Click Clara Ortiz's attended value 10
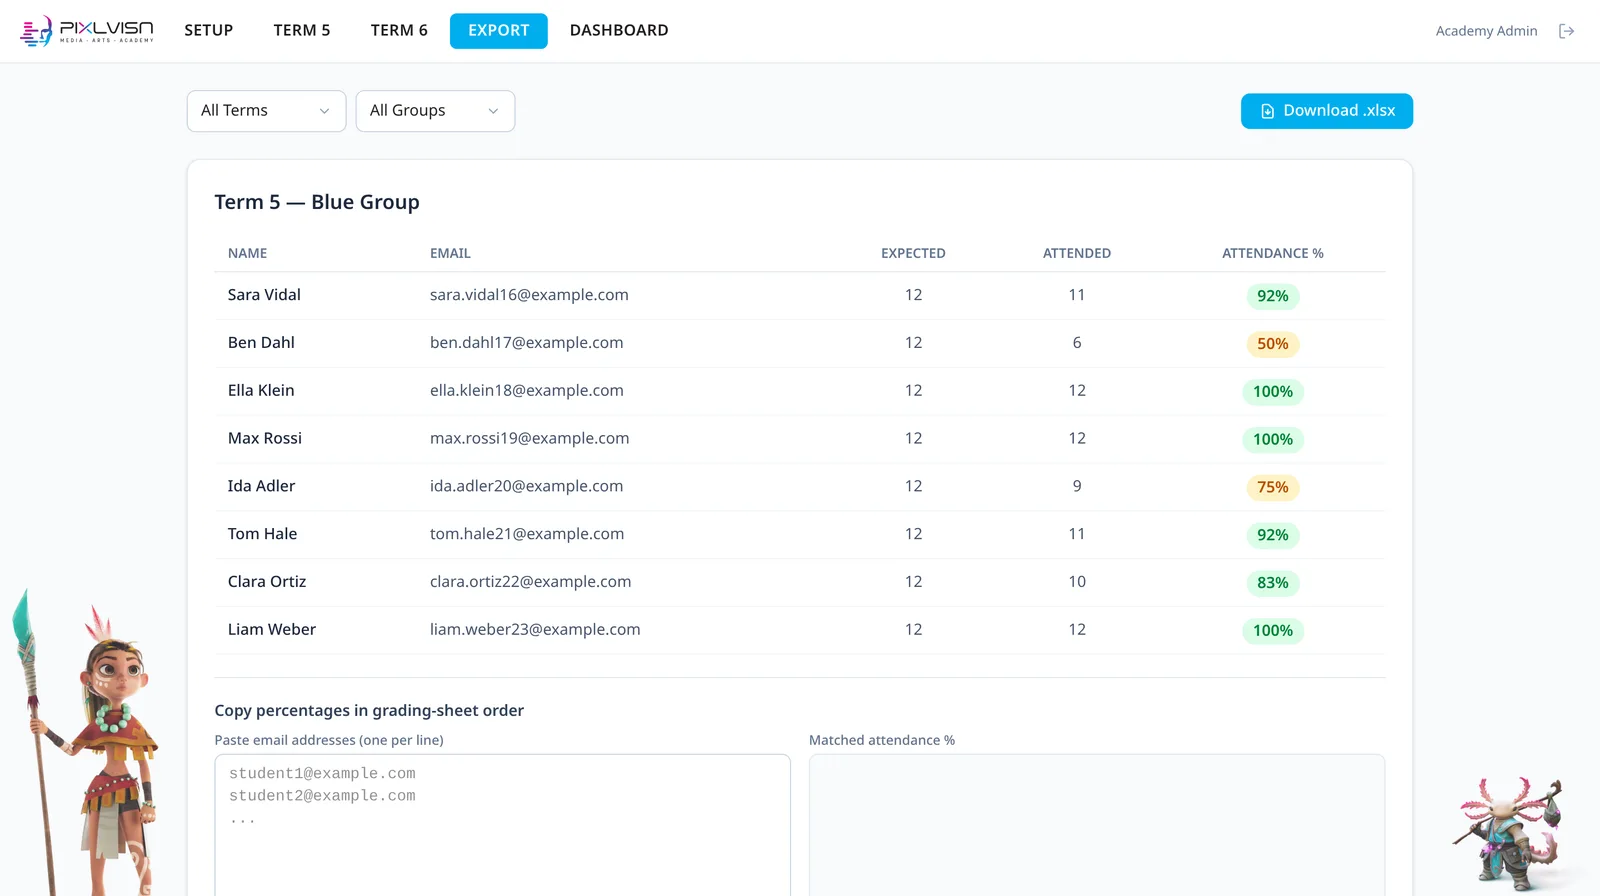The image size is (1600, 896). [x=1077, y=582]
